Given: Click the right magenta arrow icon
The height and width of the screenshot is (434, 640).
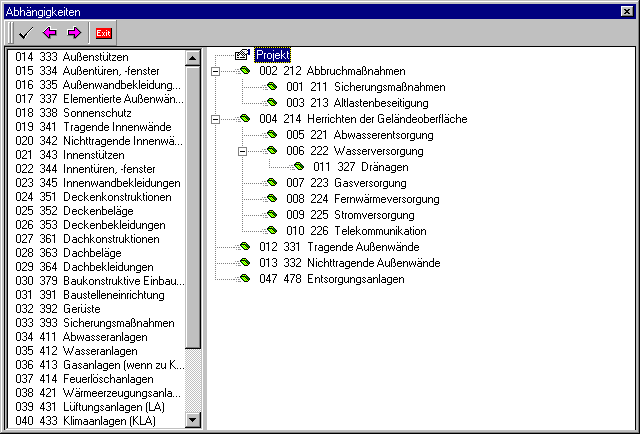Looking at the screenshot, I should 73,33.
